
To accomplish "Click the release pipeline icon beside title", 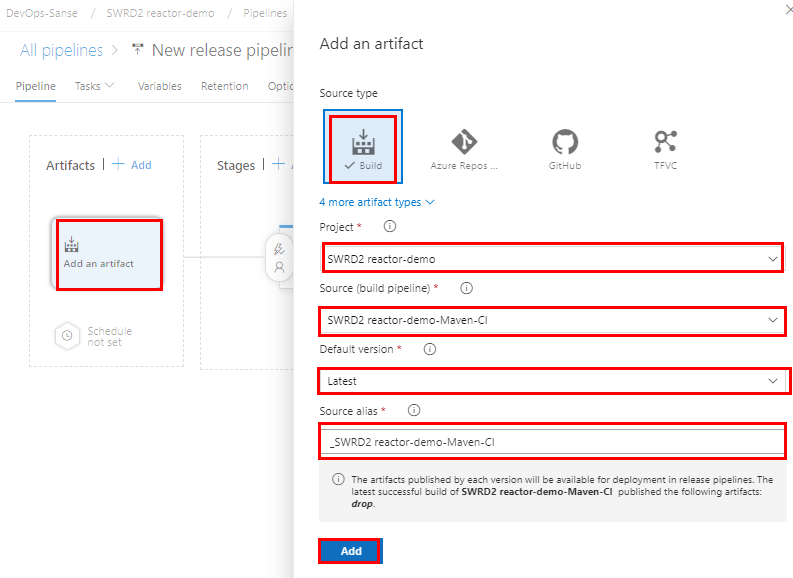I will click(138, 49).
